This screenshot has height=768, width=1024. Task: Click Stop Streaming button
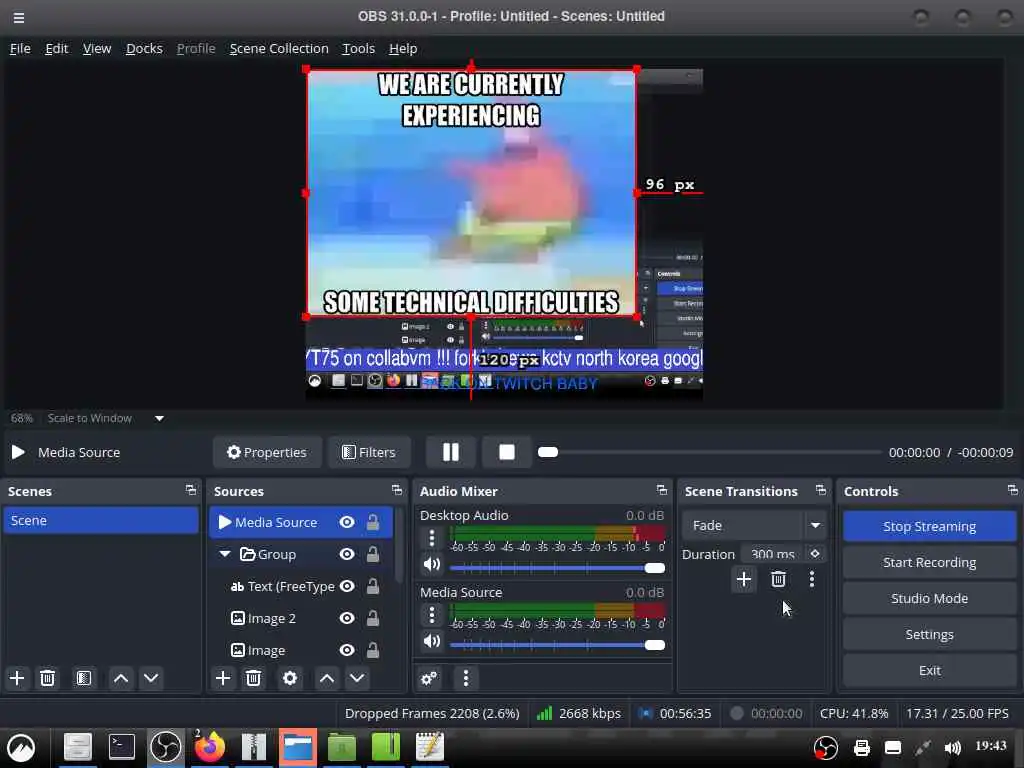pos(929,526)
